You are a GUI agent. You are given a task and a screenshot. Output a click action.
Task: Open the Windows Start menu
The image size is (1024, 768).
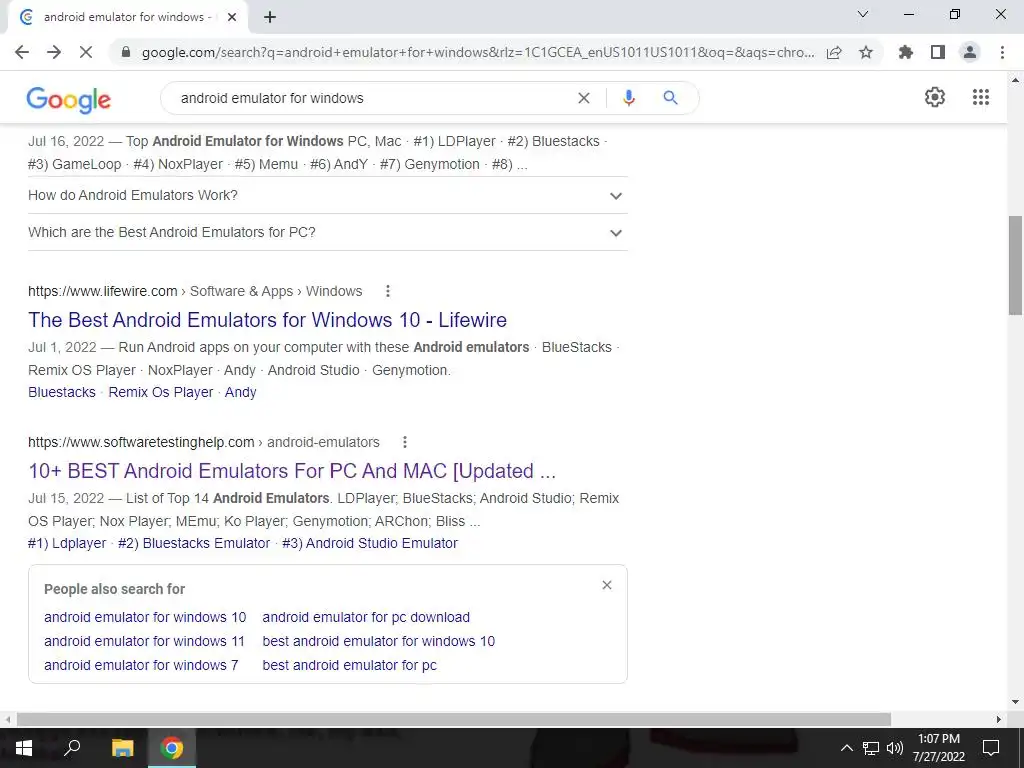(x=24, y=748)
